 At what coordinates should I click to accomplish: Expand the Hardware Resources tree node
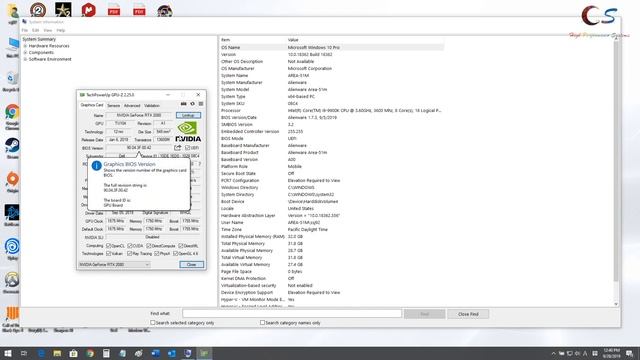pyautogui.click(x=25, y=46)
